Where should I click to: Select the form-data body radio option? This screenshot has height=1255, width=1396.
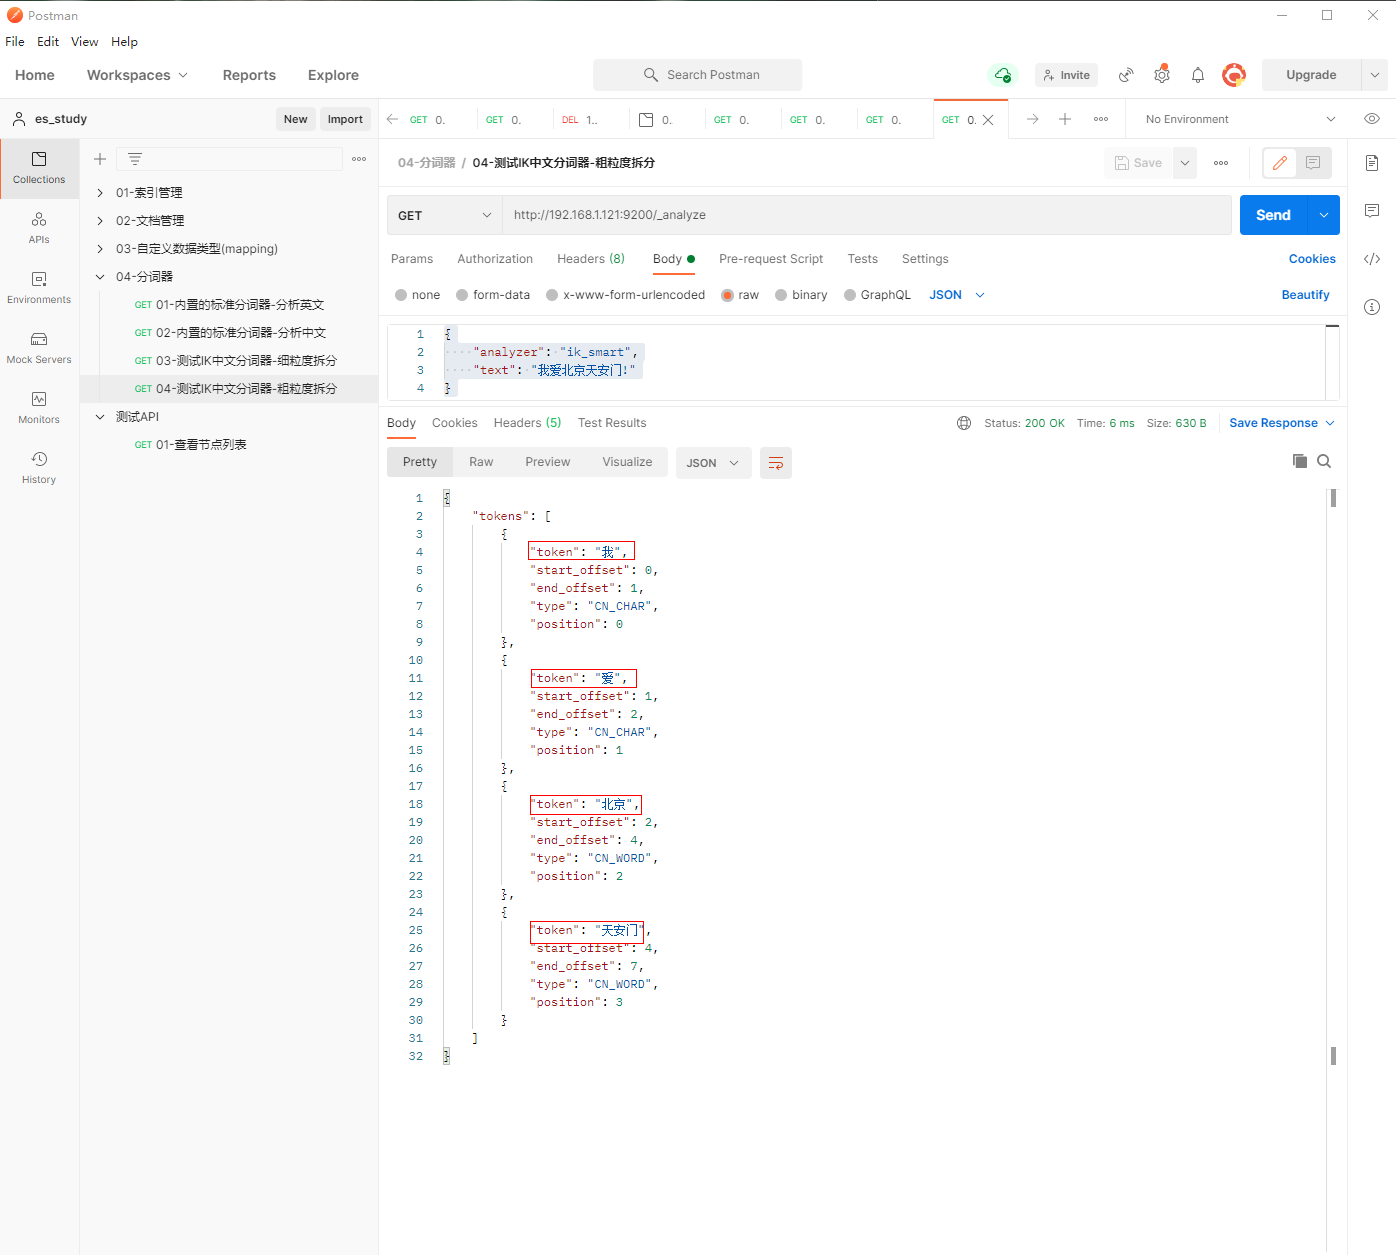[462, 295]
